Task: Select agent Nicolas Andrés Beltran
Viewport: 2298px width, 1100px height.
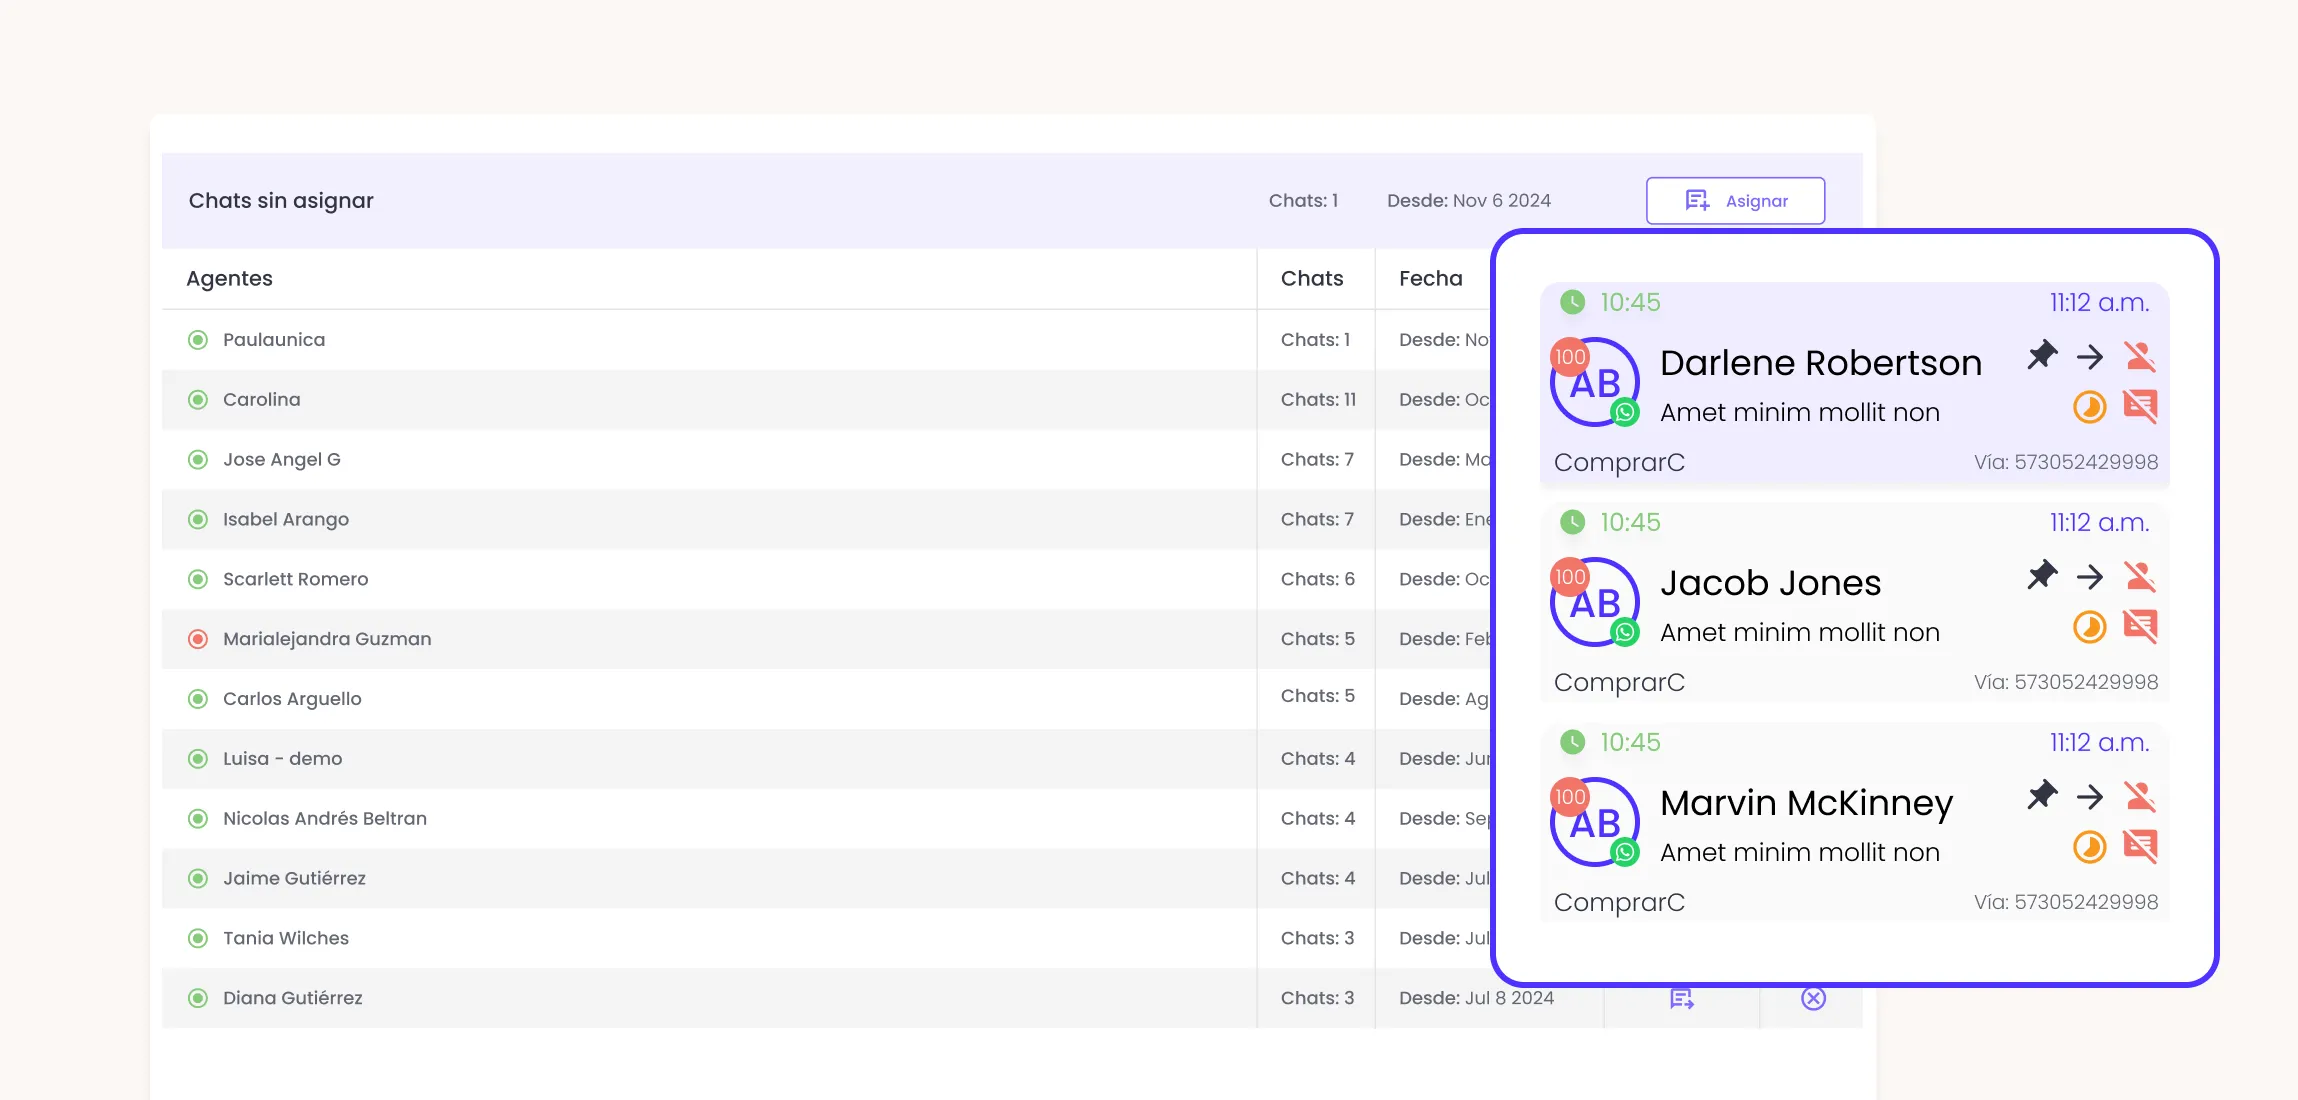Action: (x=325, y=819)
